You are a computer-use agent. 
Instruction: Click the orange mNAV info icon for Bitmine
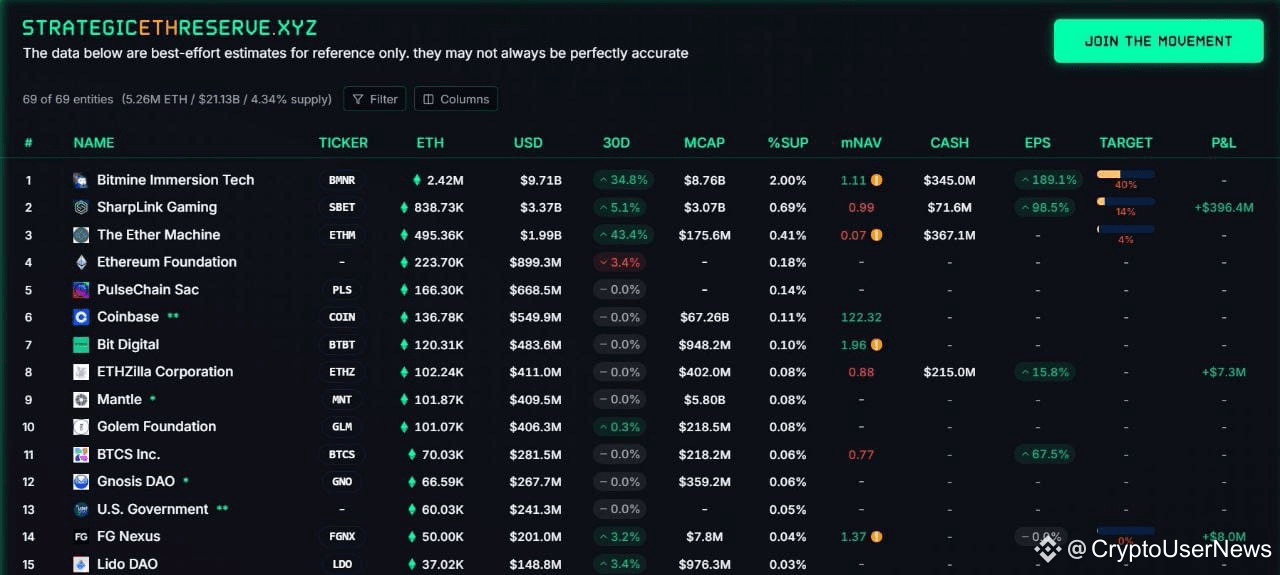click(x=876, y=180)
